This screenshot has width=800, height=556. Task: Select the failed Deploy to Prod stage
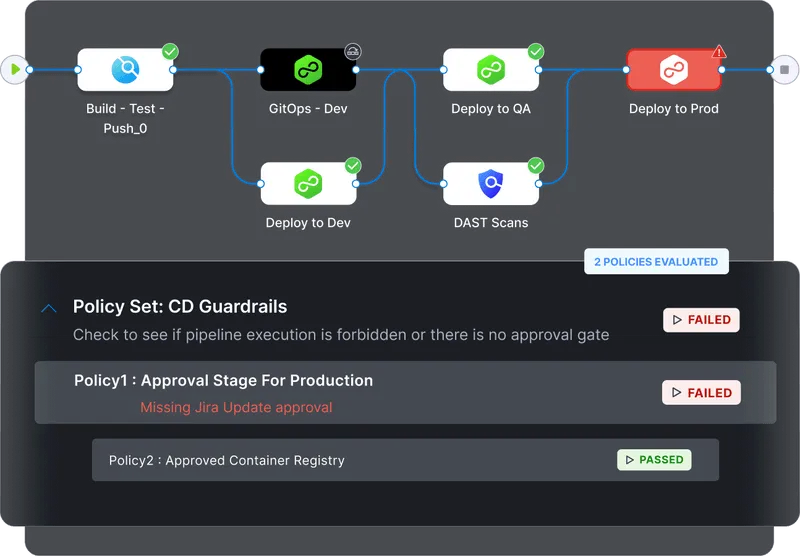pyautogui.click(x=673, y=70)
